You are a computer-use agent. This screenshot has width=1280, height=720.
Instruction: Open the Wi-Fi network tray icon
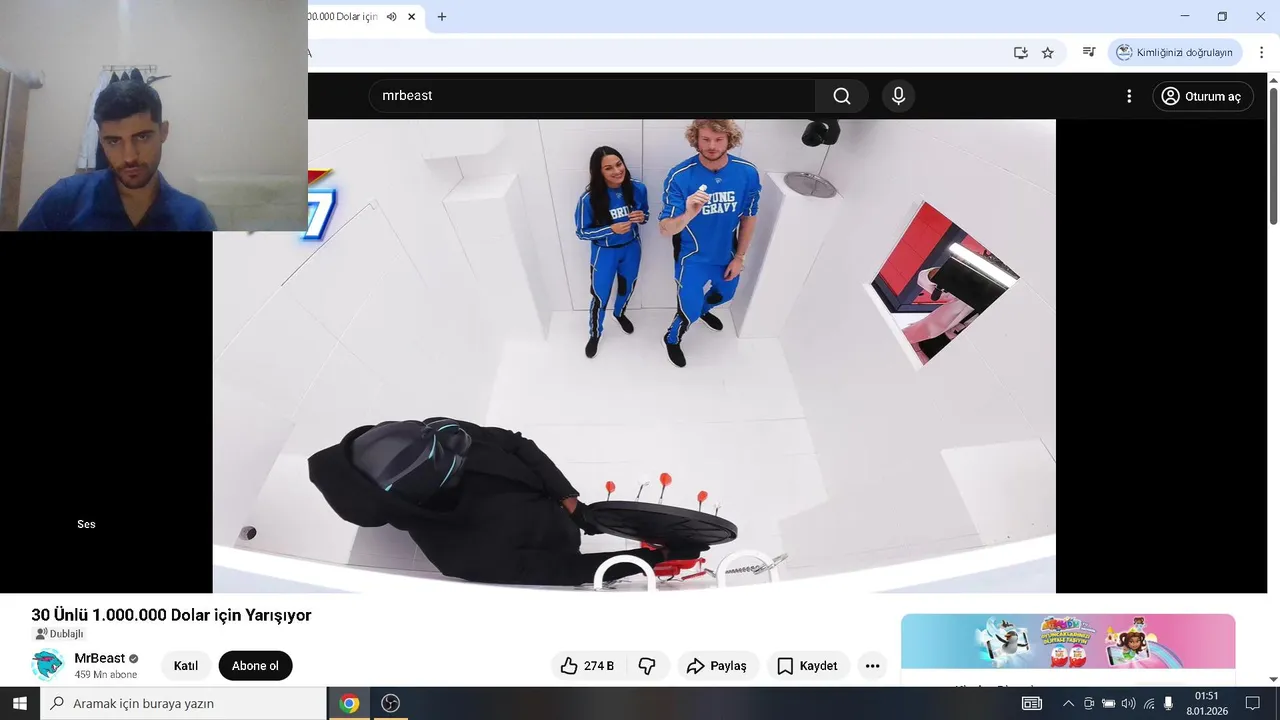pyautogui.click(x=1149, y=704)
